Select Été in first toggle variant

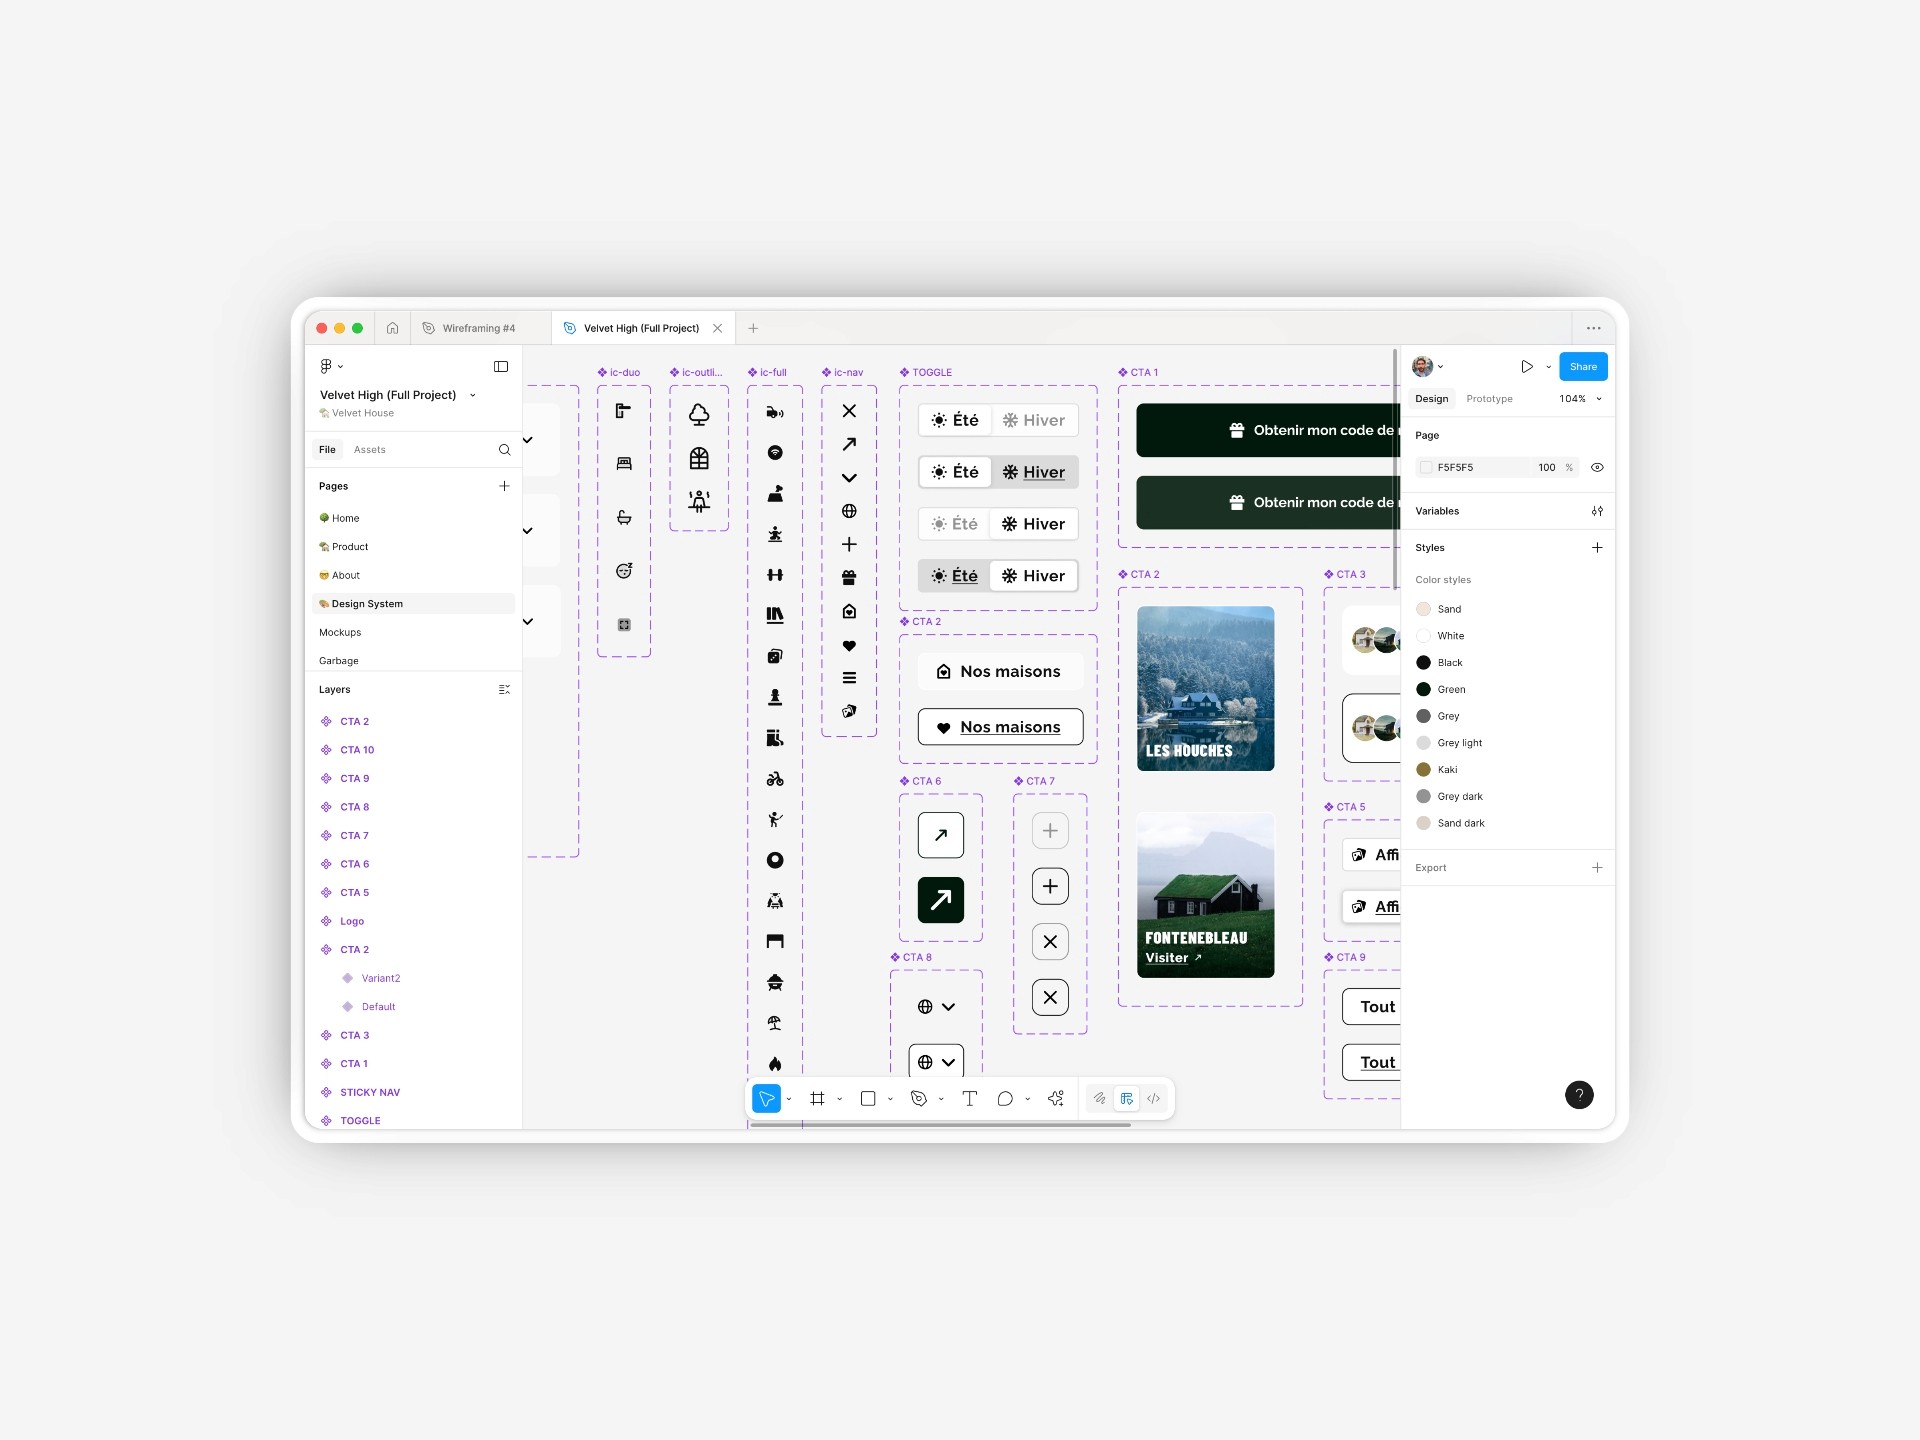tap(955, 420)
